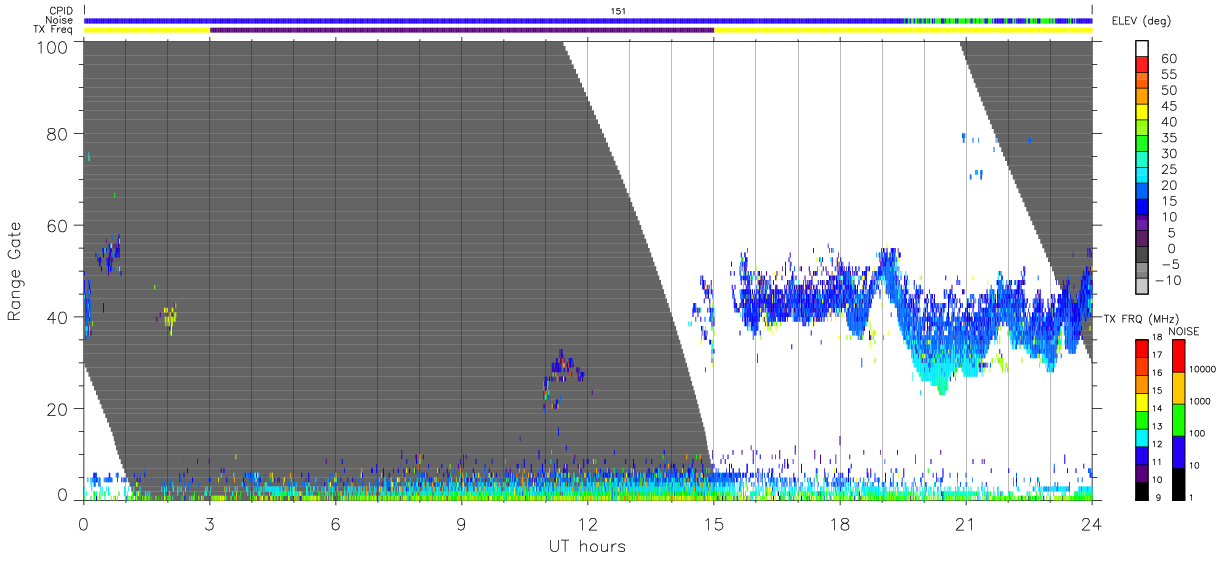Click the black 9–10 MHz TX frequency swatch
Viewport: 1228px width, 567px height.
(x=1143, y=491)
